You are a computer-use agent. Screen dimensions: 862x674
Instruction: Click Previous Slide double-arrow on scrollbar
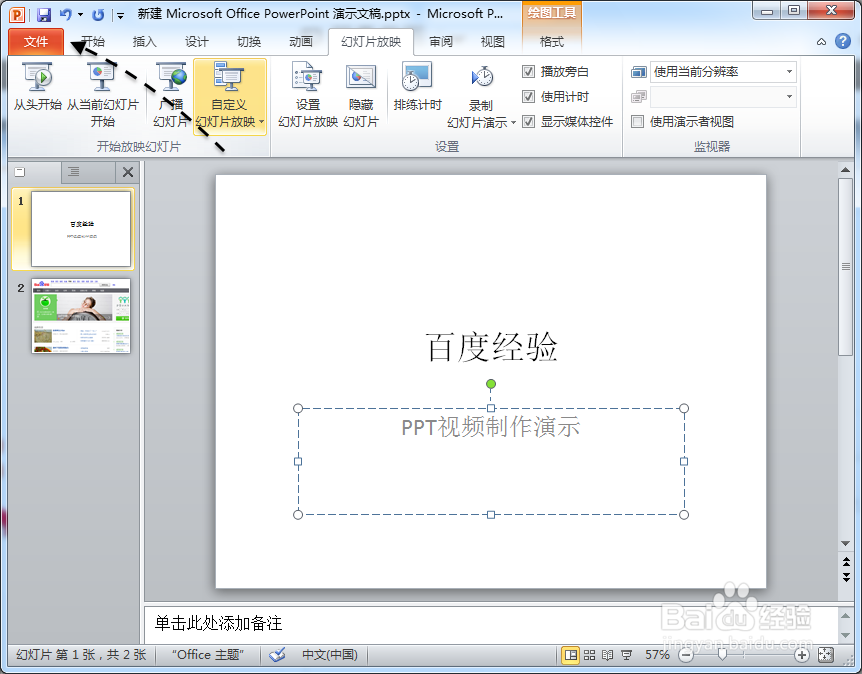[x=846, y=561]
